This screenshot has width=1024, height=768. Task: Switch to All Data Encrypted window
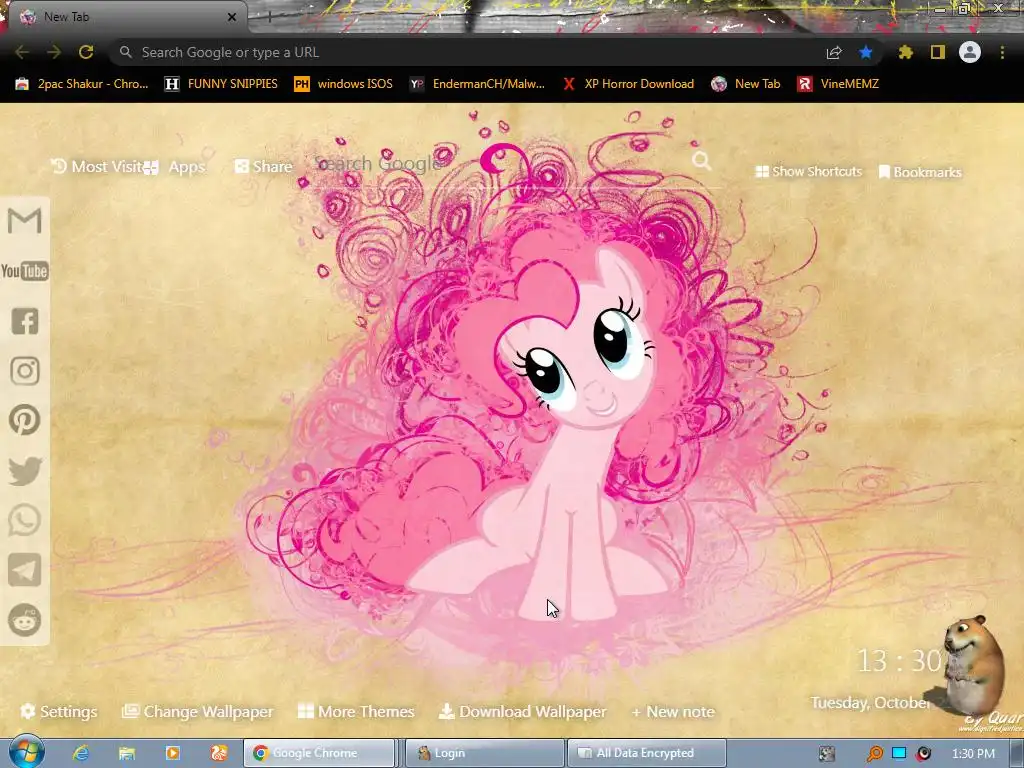click(x=647, y=753)
